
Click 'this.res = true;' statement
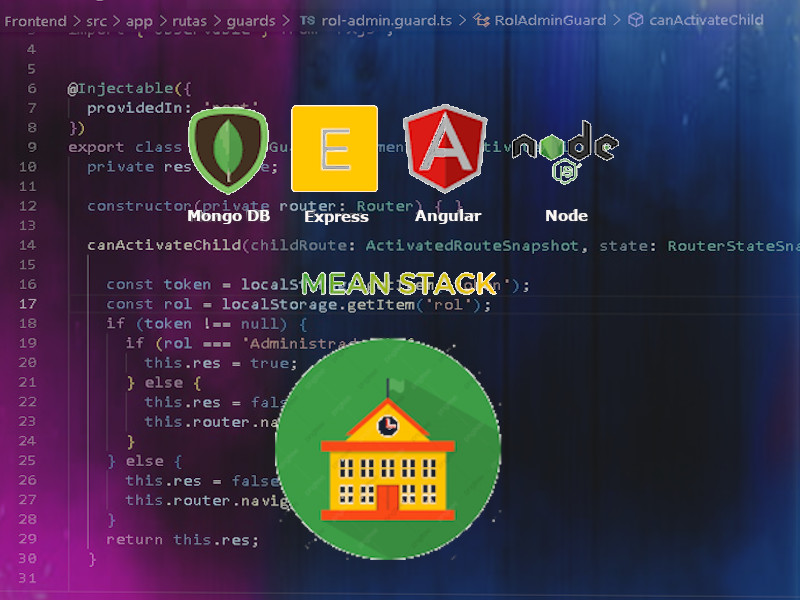pyautogui.click(x=220, y=363)
